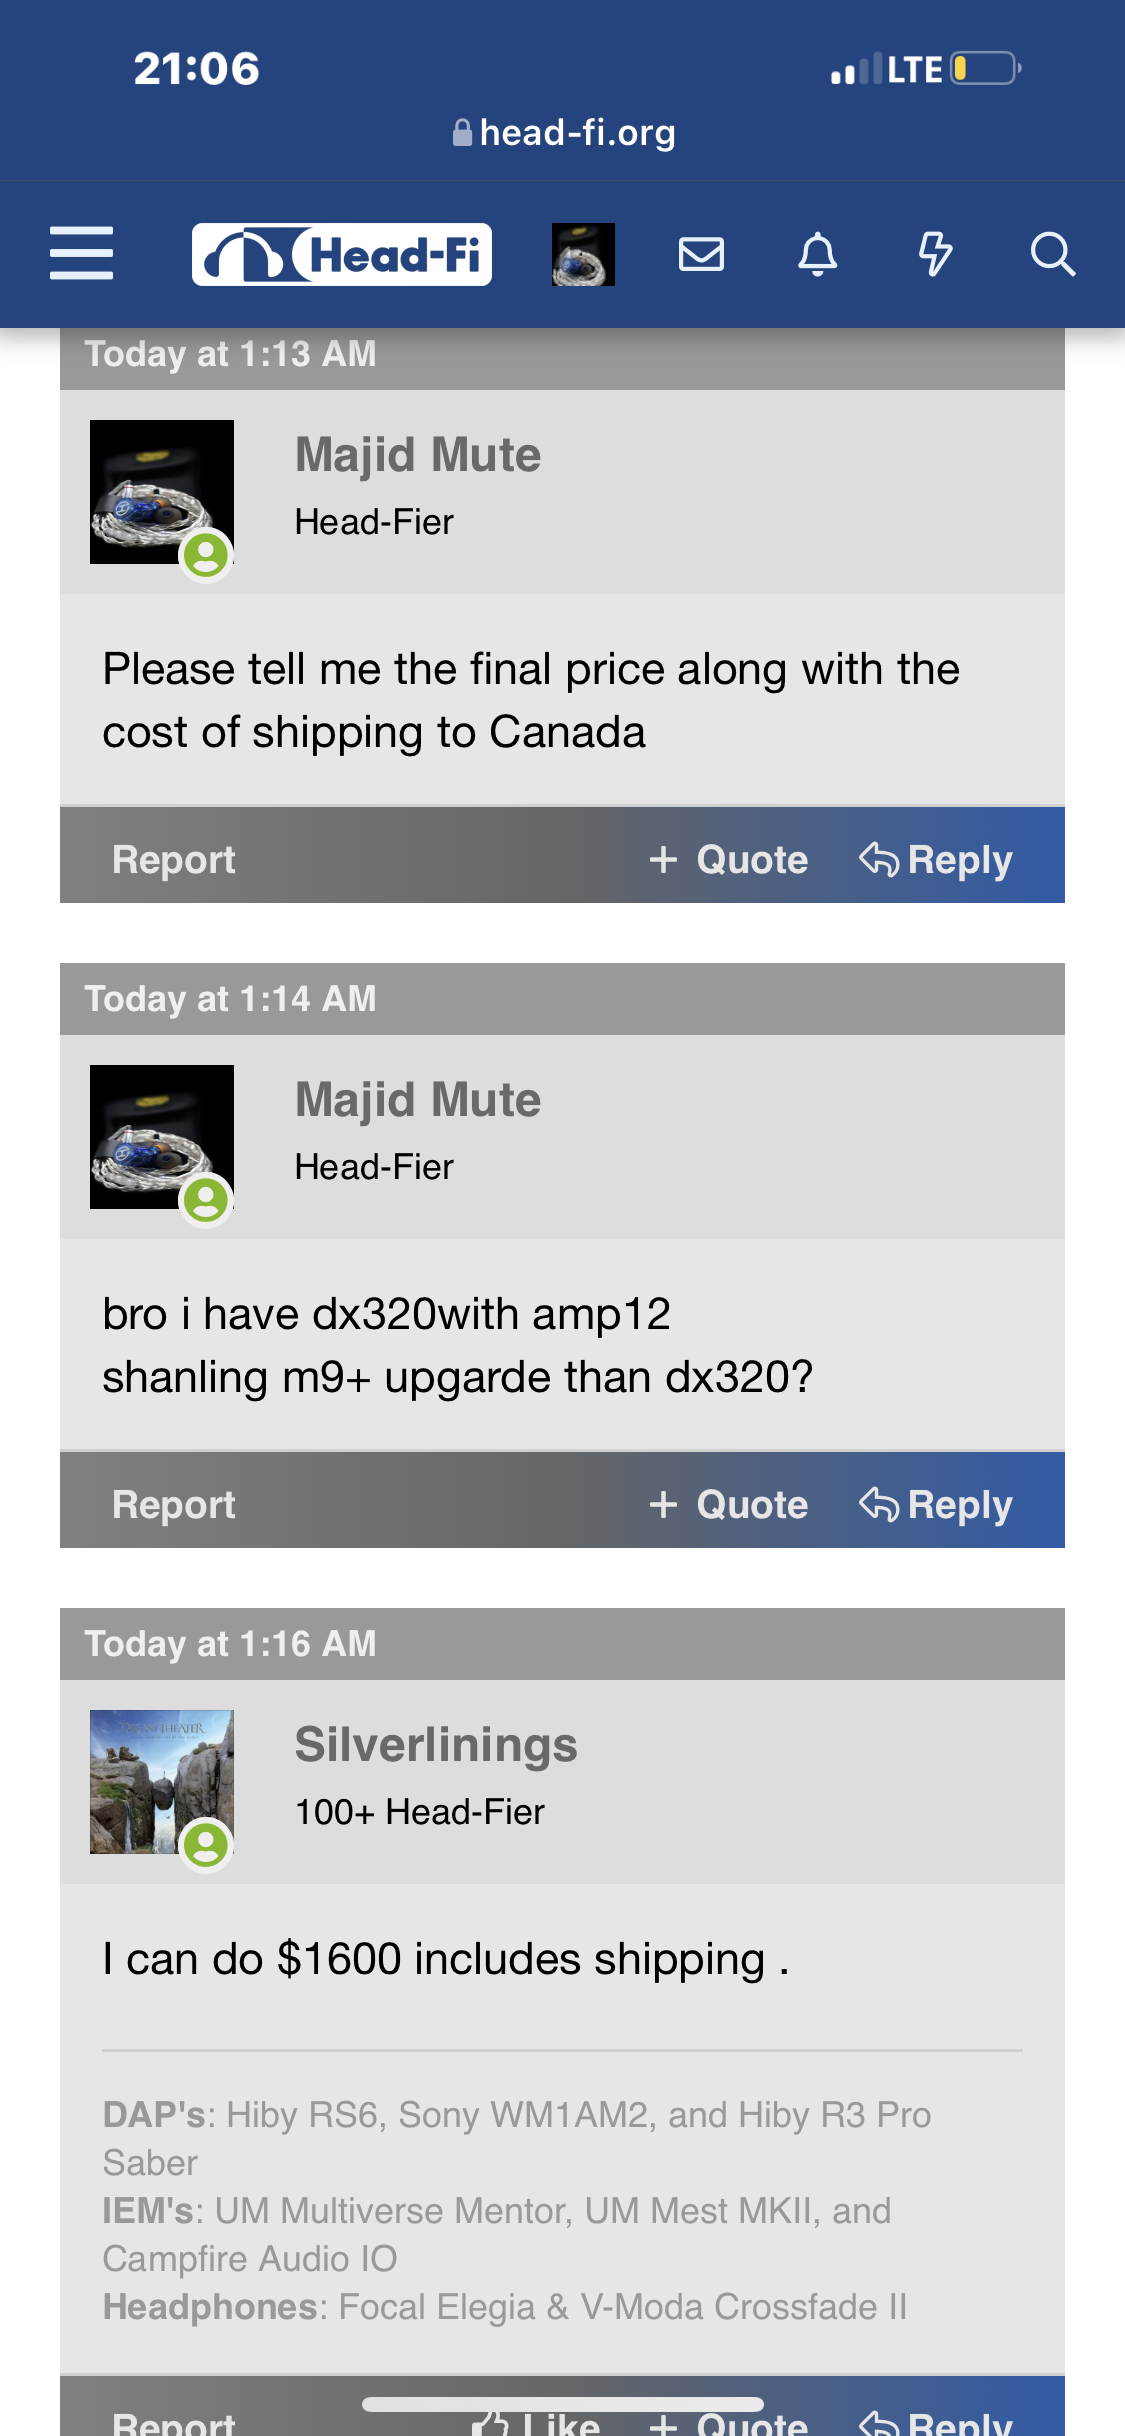Open the inbox envelope icon
This screenshot has width=1125, height=2436.
click(x=701, y=254)
